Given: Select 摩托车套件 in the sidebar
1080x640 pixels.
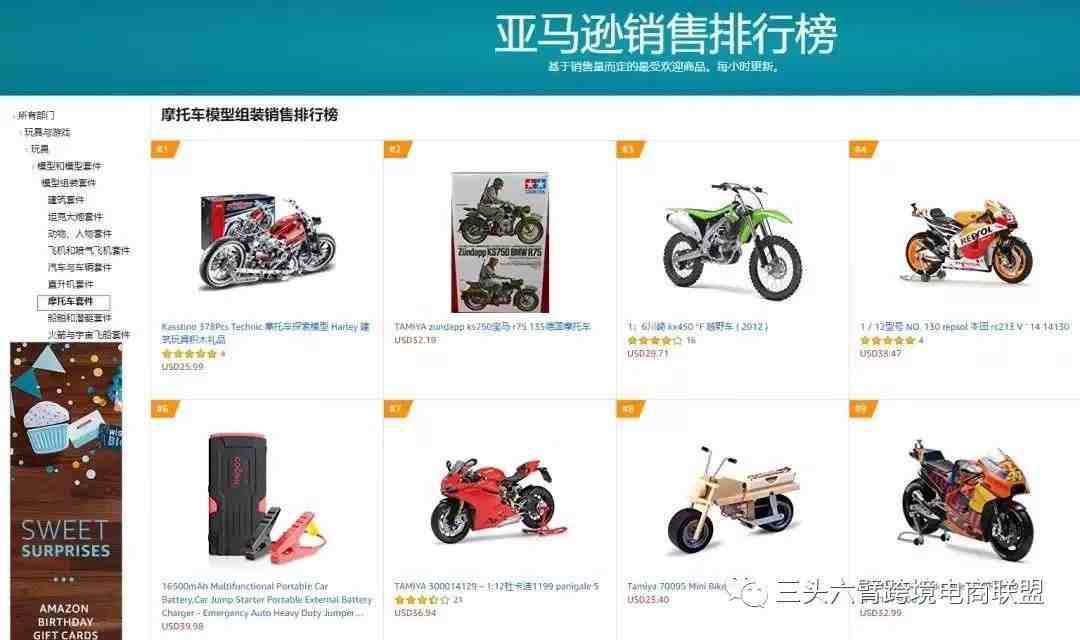Looking at the screenshot, I should pos(73,302).
